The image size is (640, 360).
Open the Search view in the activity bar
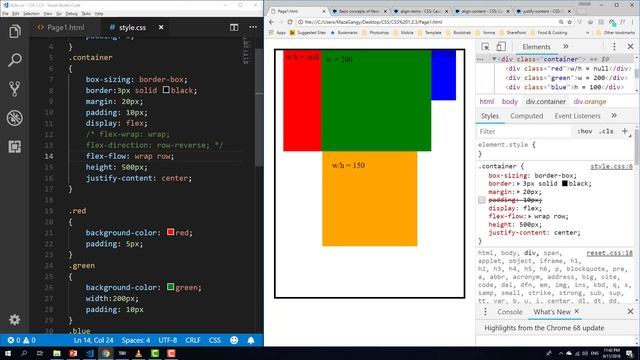click(x=15, y=60)
